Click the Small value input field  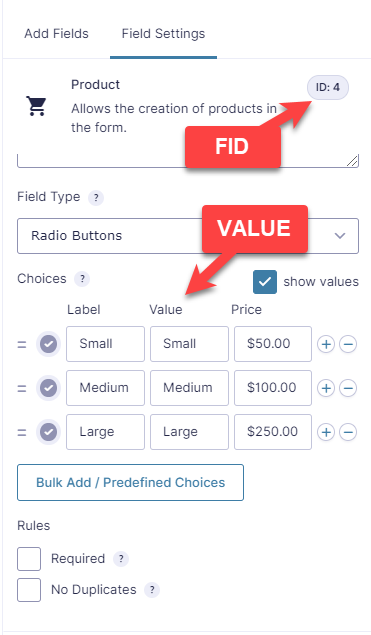click(189, 344)
